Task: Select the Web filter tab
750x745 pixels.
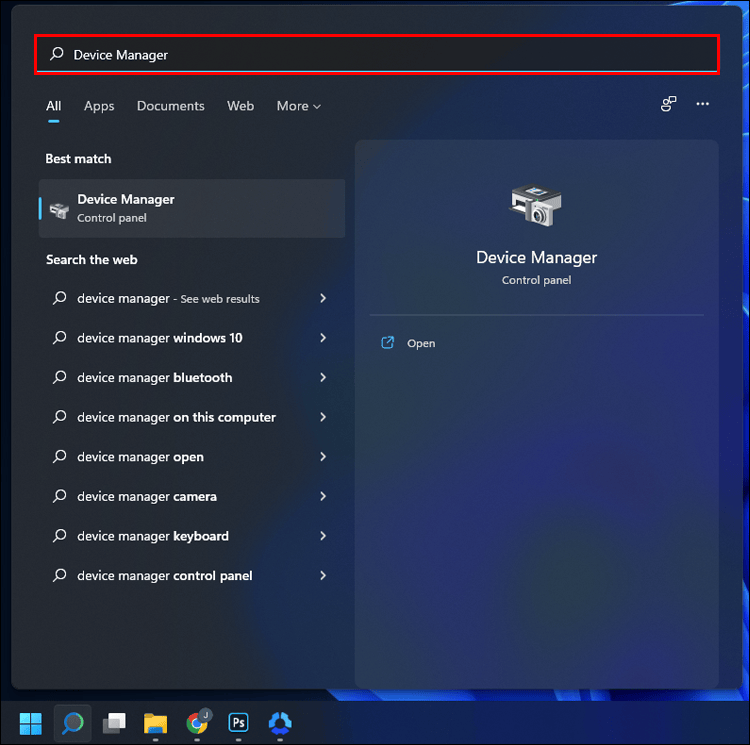Action: 240,106
